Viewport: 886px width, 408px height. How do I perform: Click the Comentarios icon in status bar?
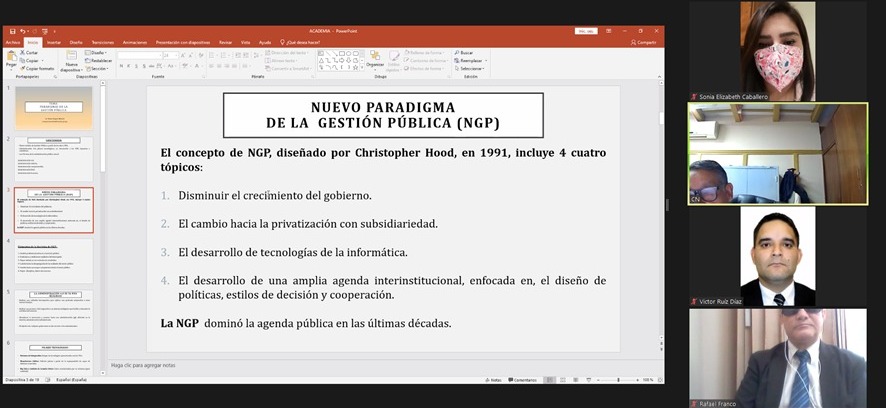click(510, 380)
